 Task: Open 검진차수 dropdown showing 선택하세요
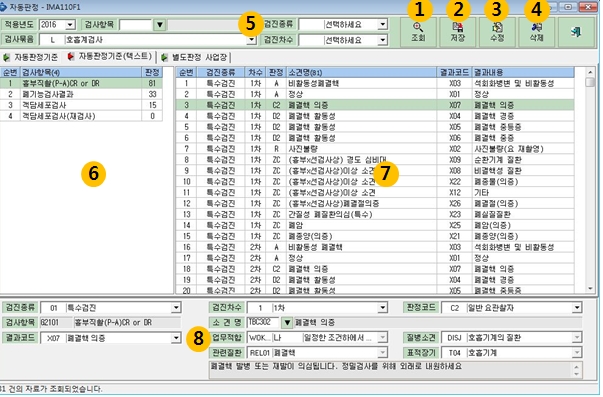click(382, 40)
